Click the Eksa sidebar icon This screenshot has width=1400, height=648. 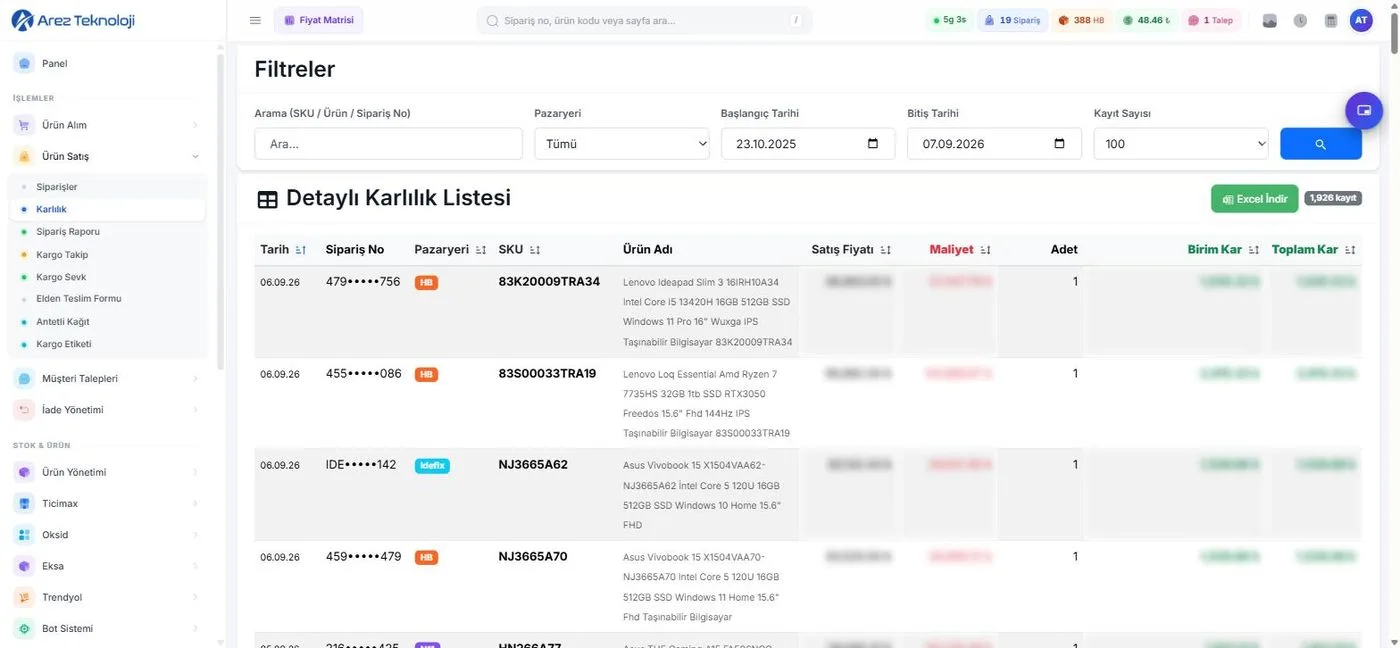coord(24,566)
